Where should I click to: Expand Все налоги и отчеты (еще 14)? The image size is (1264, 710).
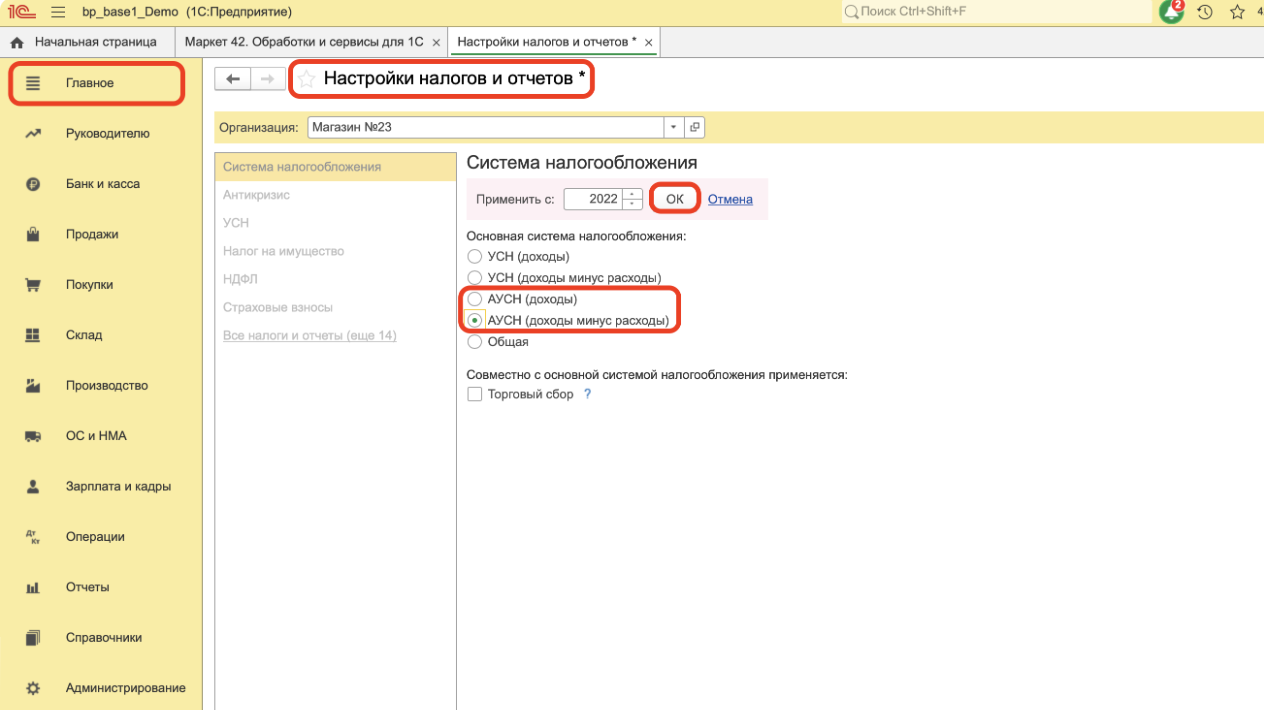[310, 335]
